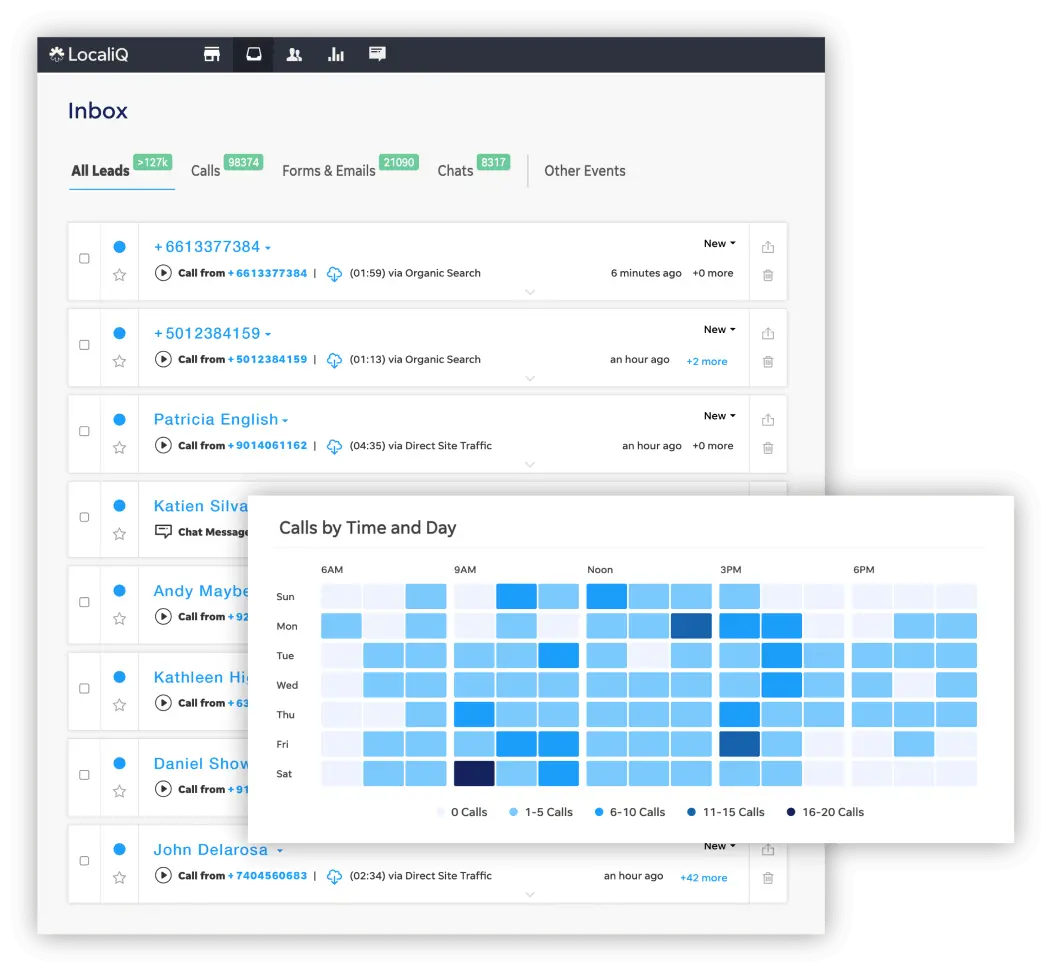This screenshot has width=1053, height=974.
Task: Play Andy Maybe's call recording
Action: [x=163, y=616]
